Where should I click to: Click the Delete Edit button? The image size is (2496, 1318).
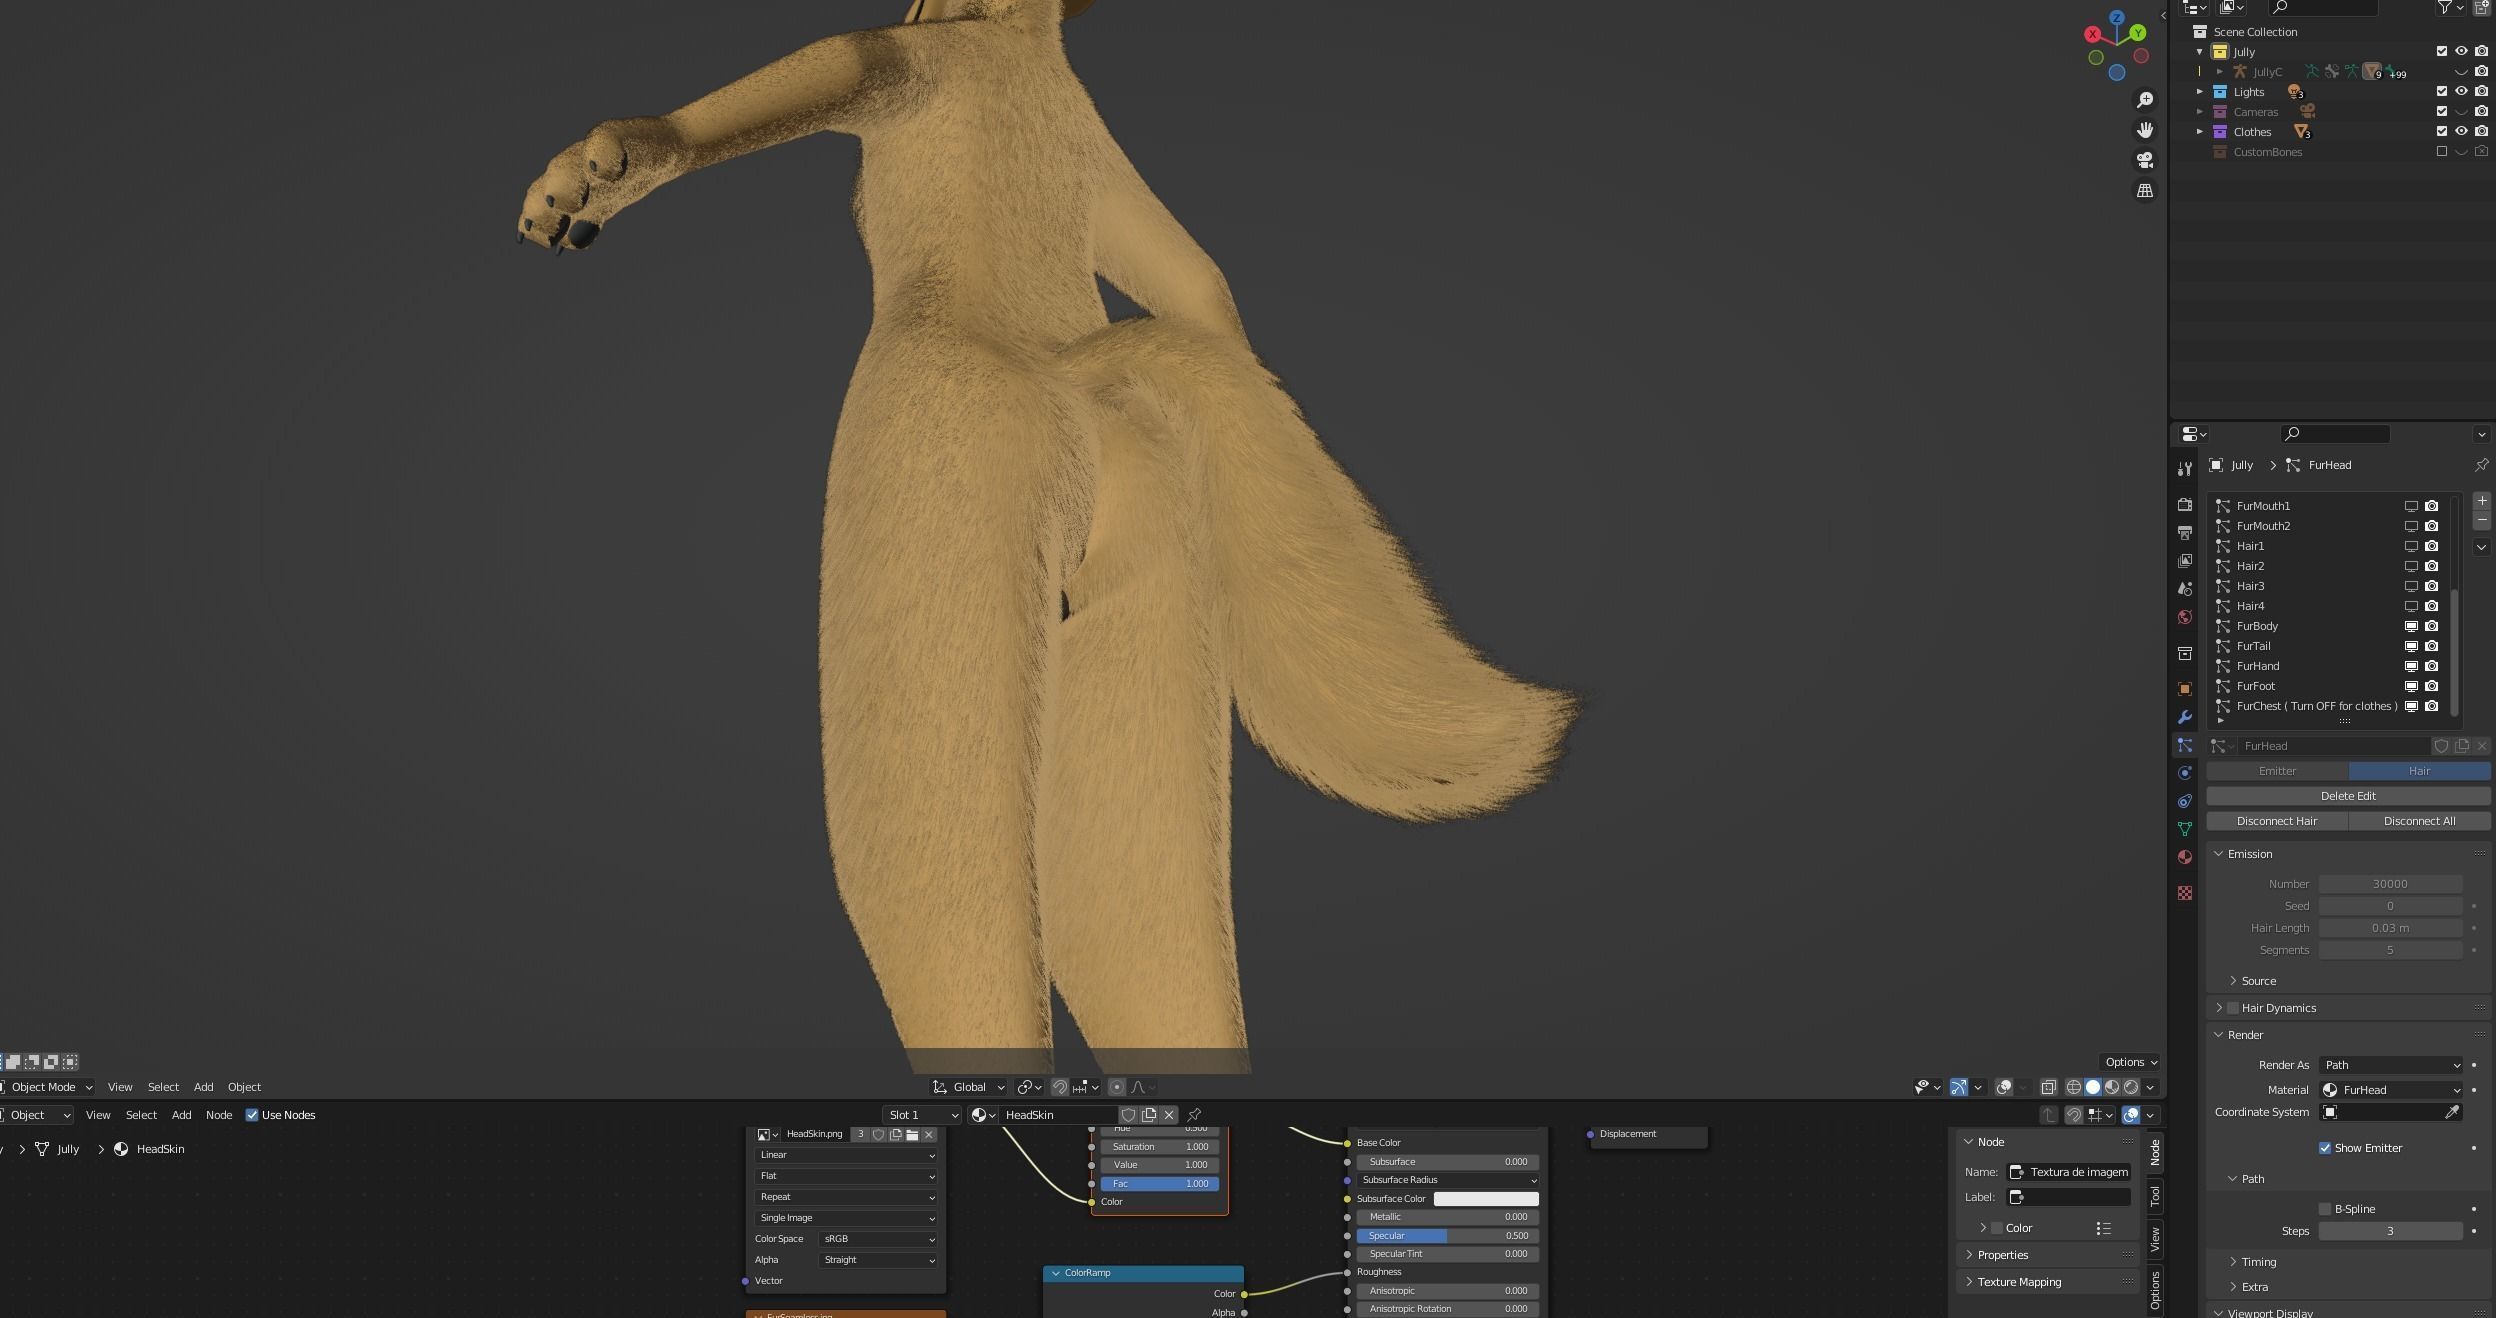[x=2348, y=796]
